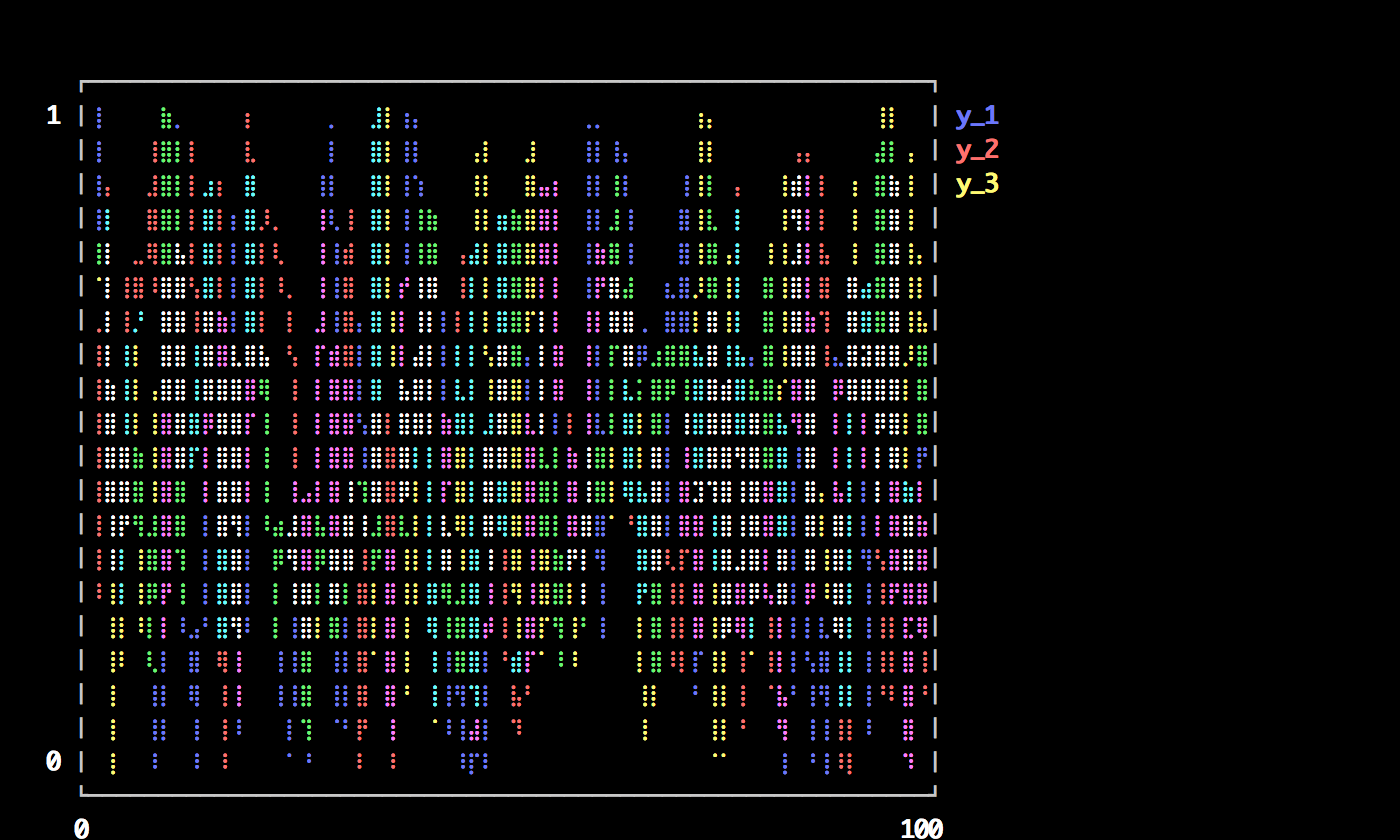
Task: Click the yellow dot cluster at top-right of plot
Action: tap(886, 118)
